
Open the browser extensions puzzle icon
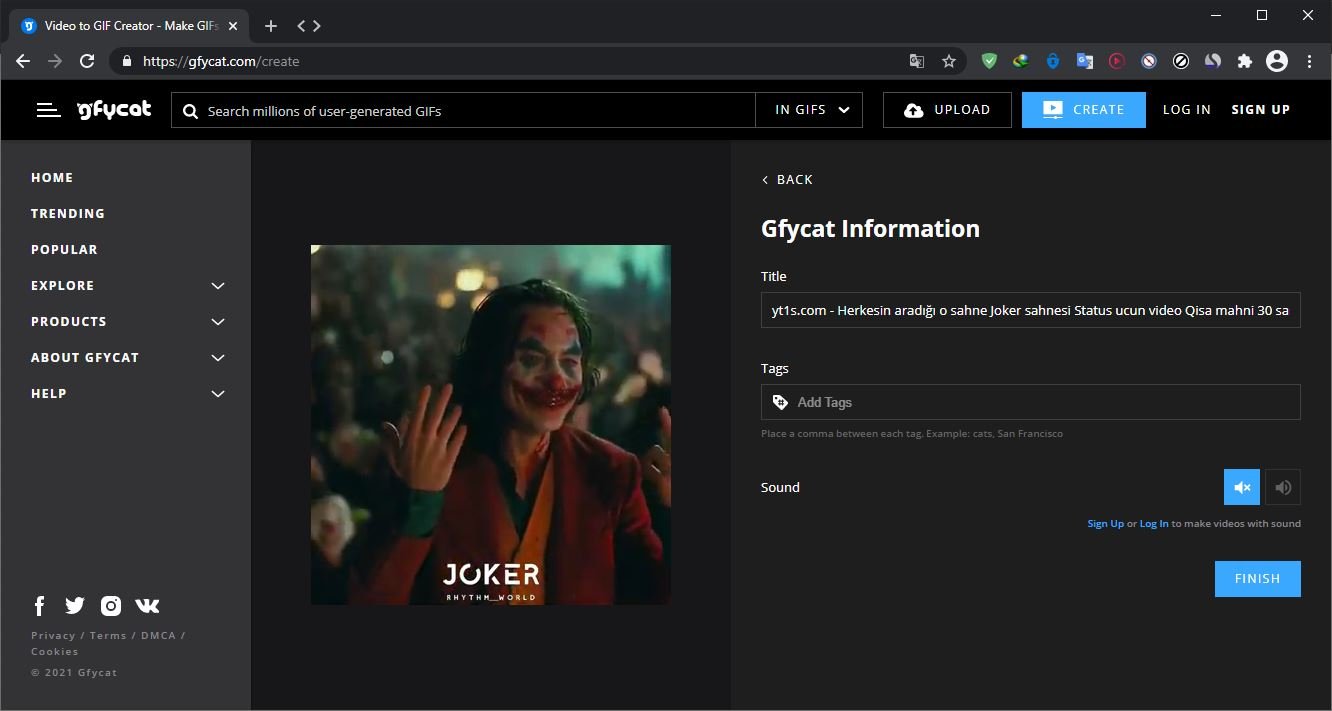pyautogui.click(x=1244, y=61)
